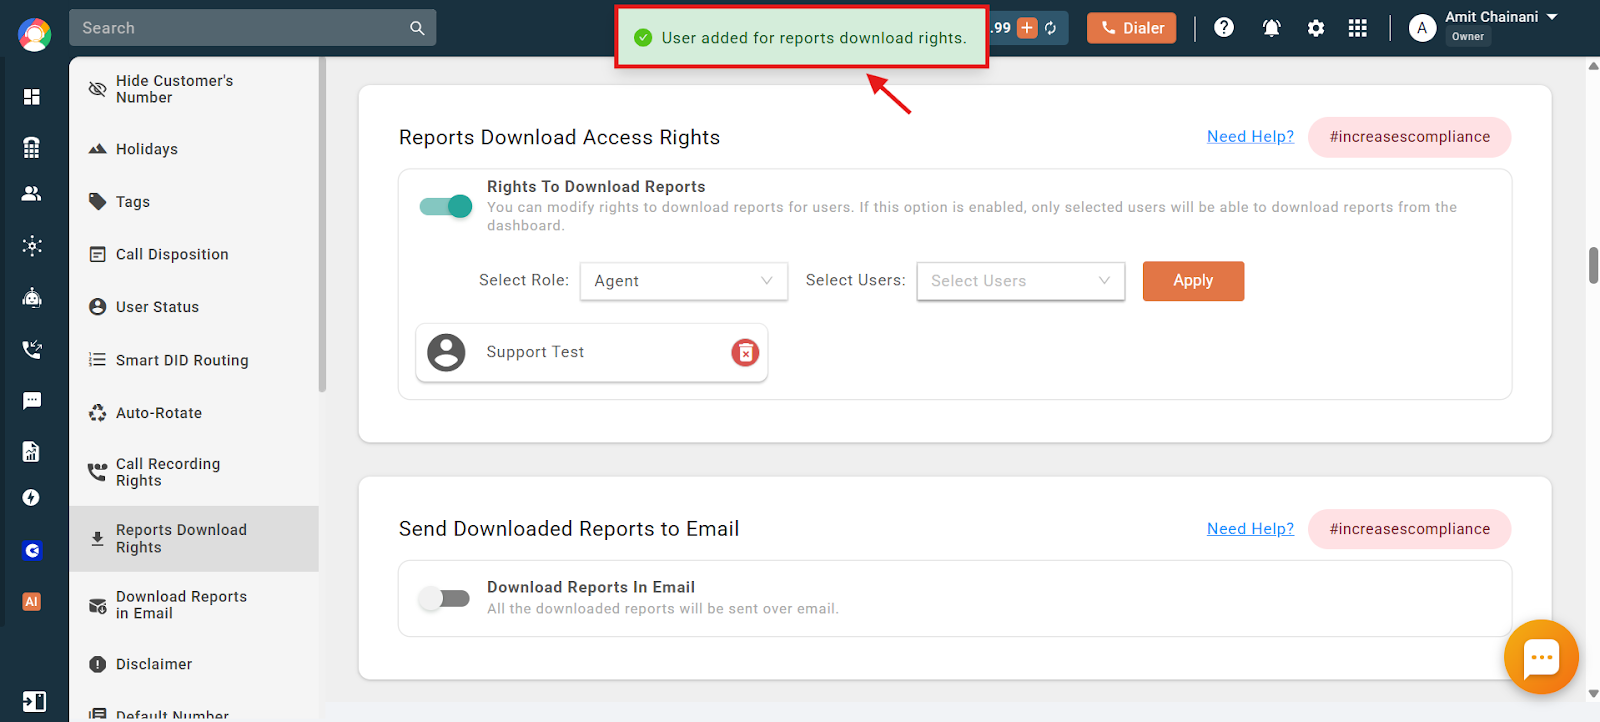Open the dashboard grid icon in the left rail
Viewport: 1600px width, 722px height.
(32, 97)
